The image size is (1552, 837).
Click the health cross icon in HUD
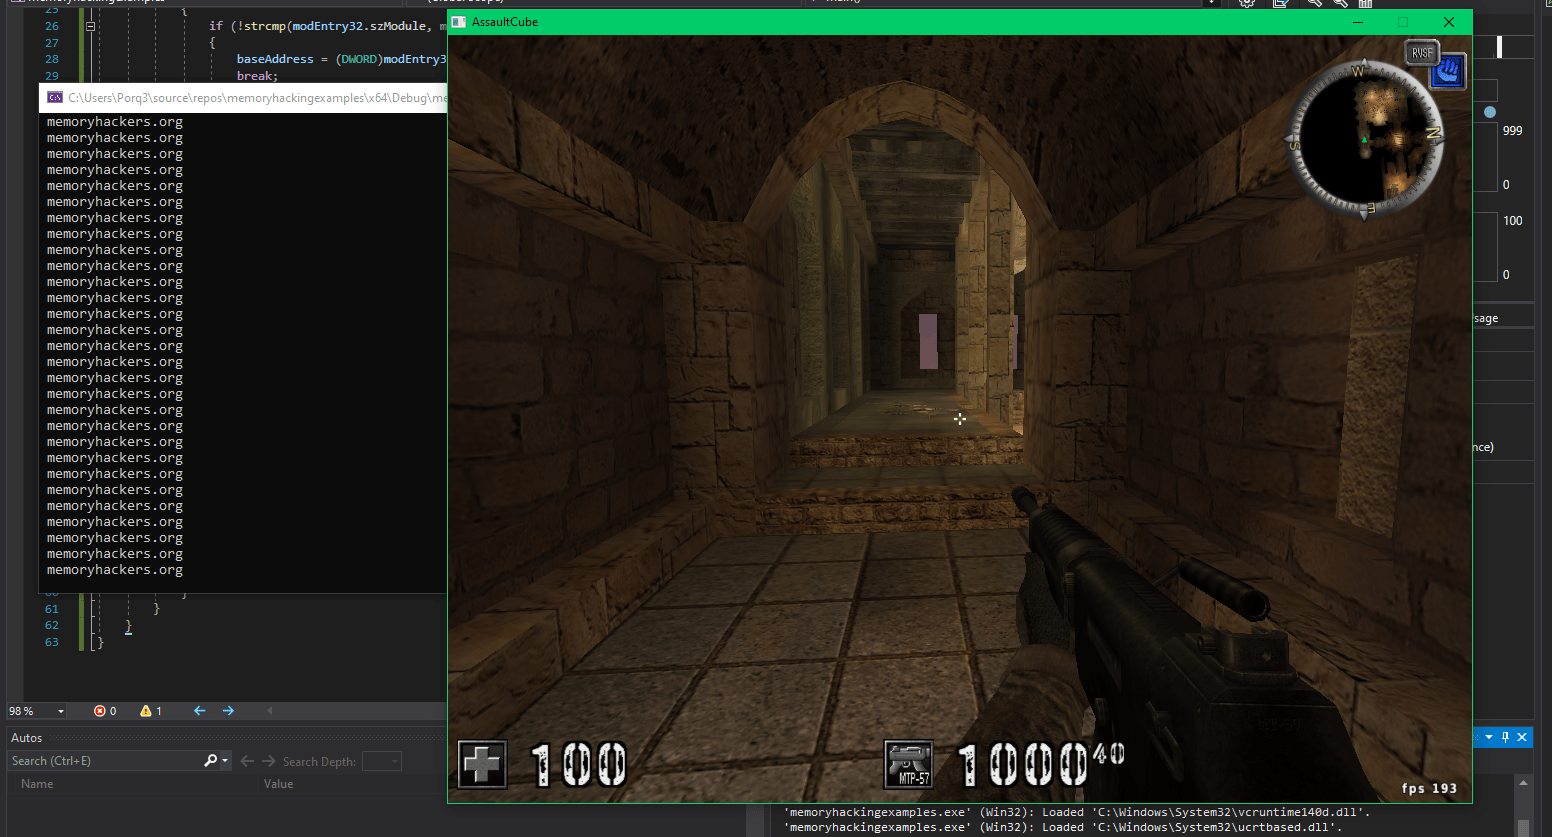click(482, 765)
